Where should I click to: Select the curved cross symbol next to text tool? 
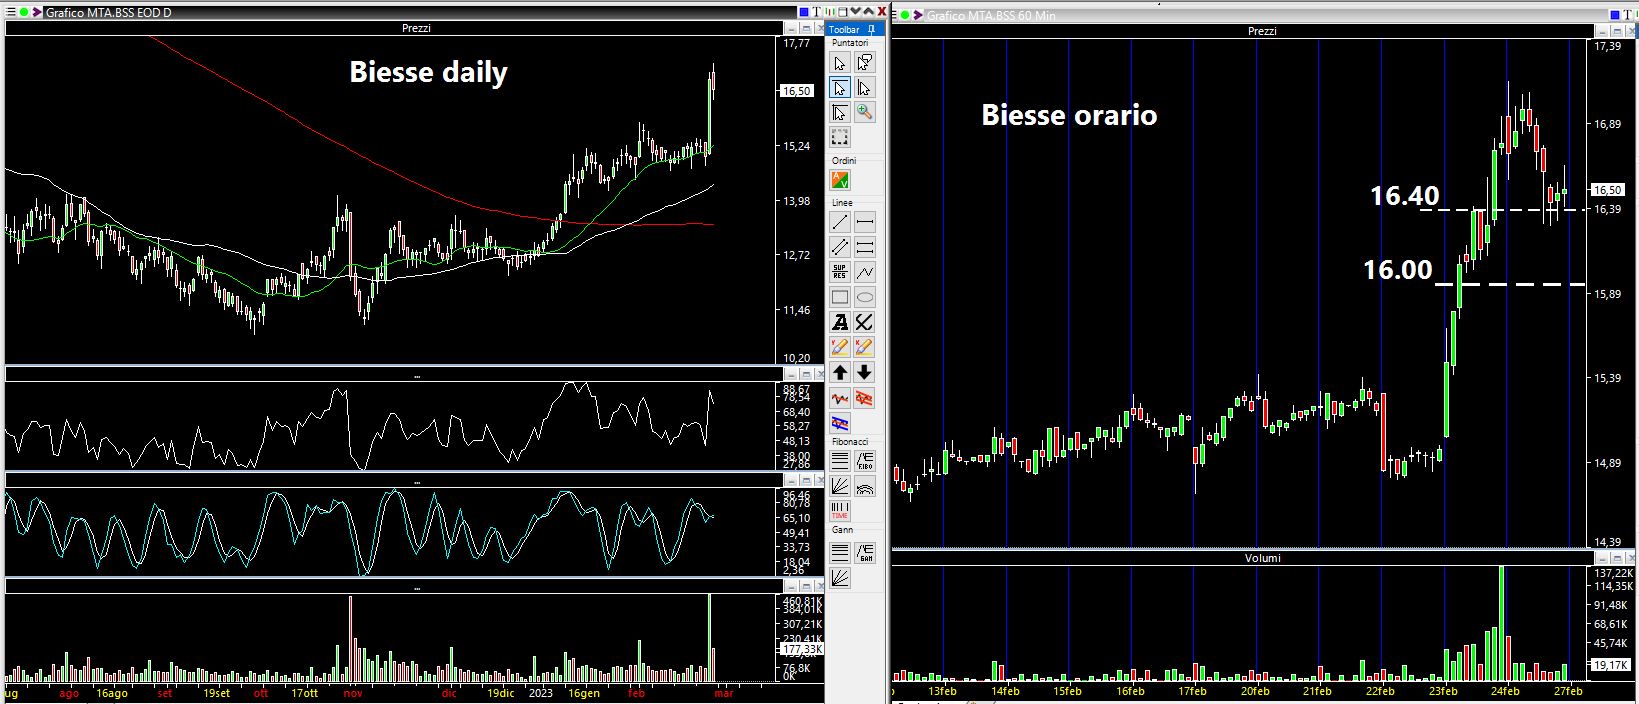[865, 322]
